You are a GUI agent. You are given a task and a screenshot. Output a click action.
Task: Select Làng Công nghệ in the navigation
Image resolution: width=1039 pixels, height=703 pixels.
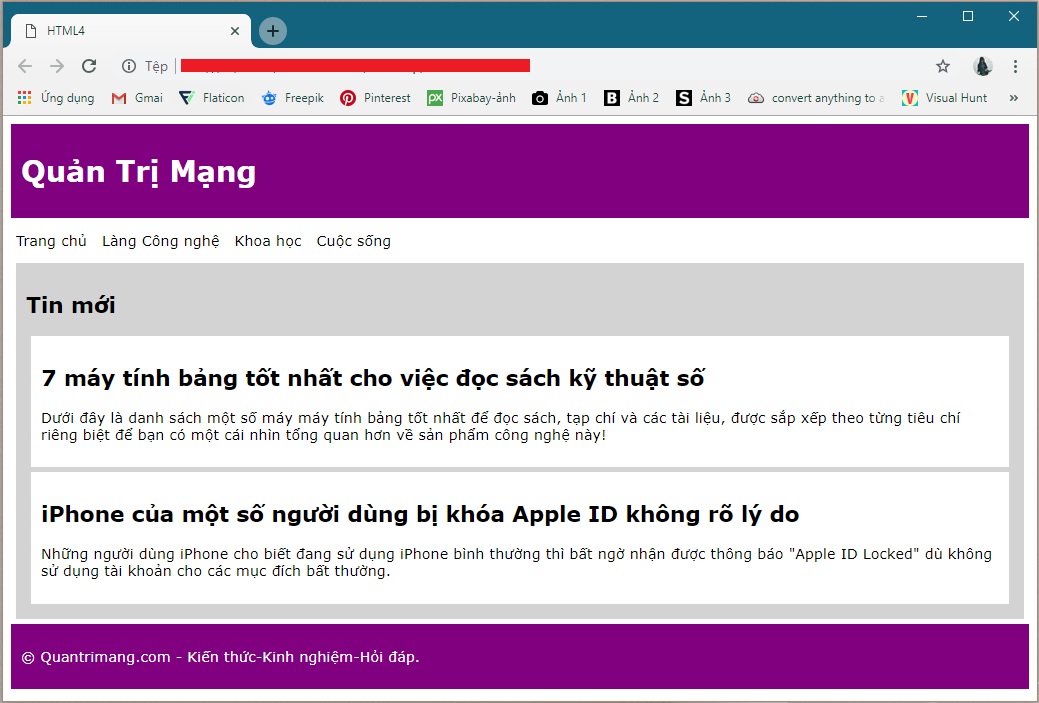pos(160,241)
